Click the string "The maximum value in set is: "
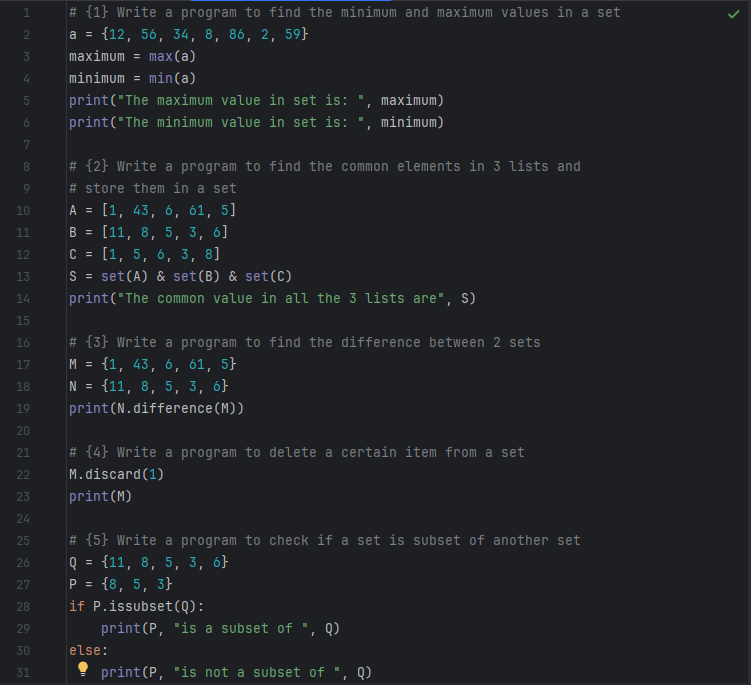 [x=240, y=101]
